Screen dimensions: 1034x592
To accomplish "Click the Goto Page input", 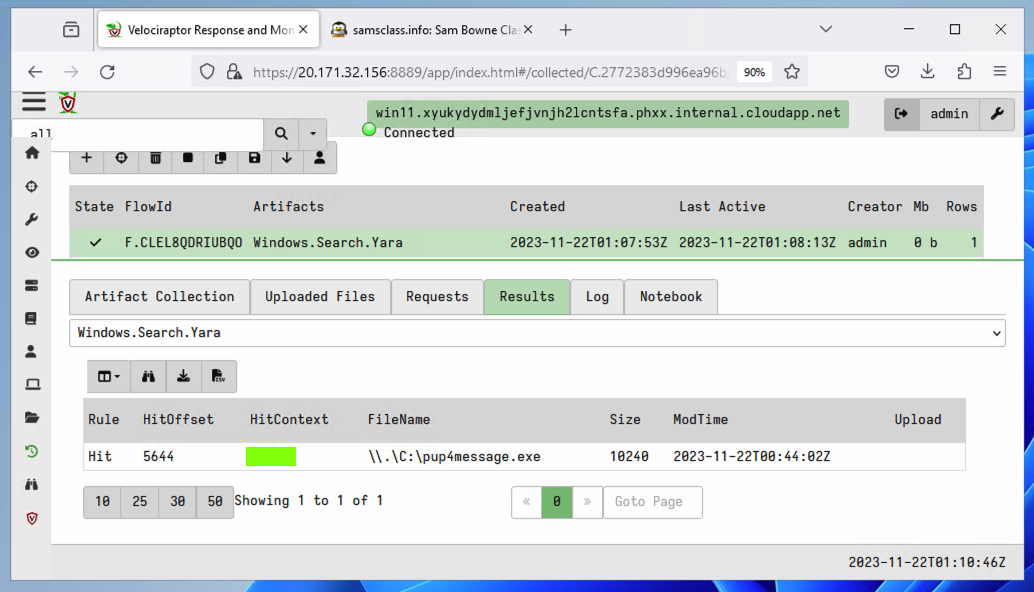I will 653,502.
